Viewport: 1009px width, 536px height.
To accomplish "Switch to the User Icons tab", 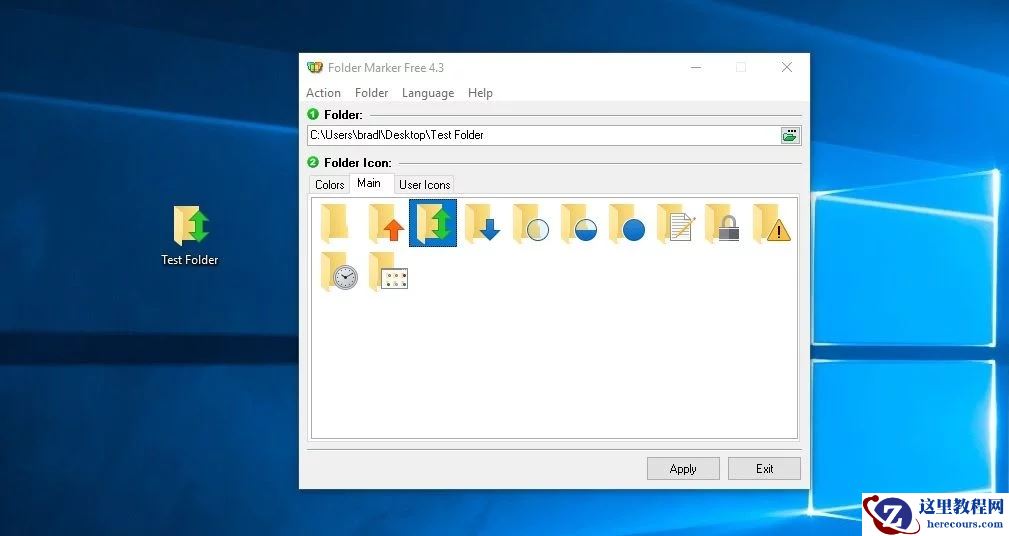I will (424, 185).
